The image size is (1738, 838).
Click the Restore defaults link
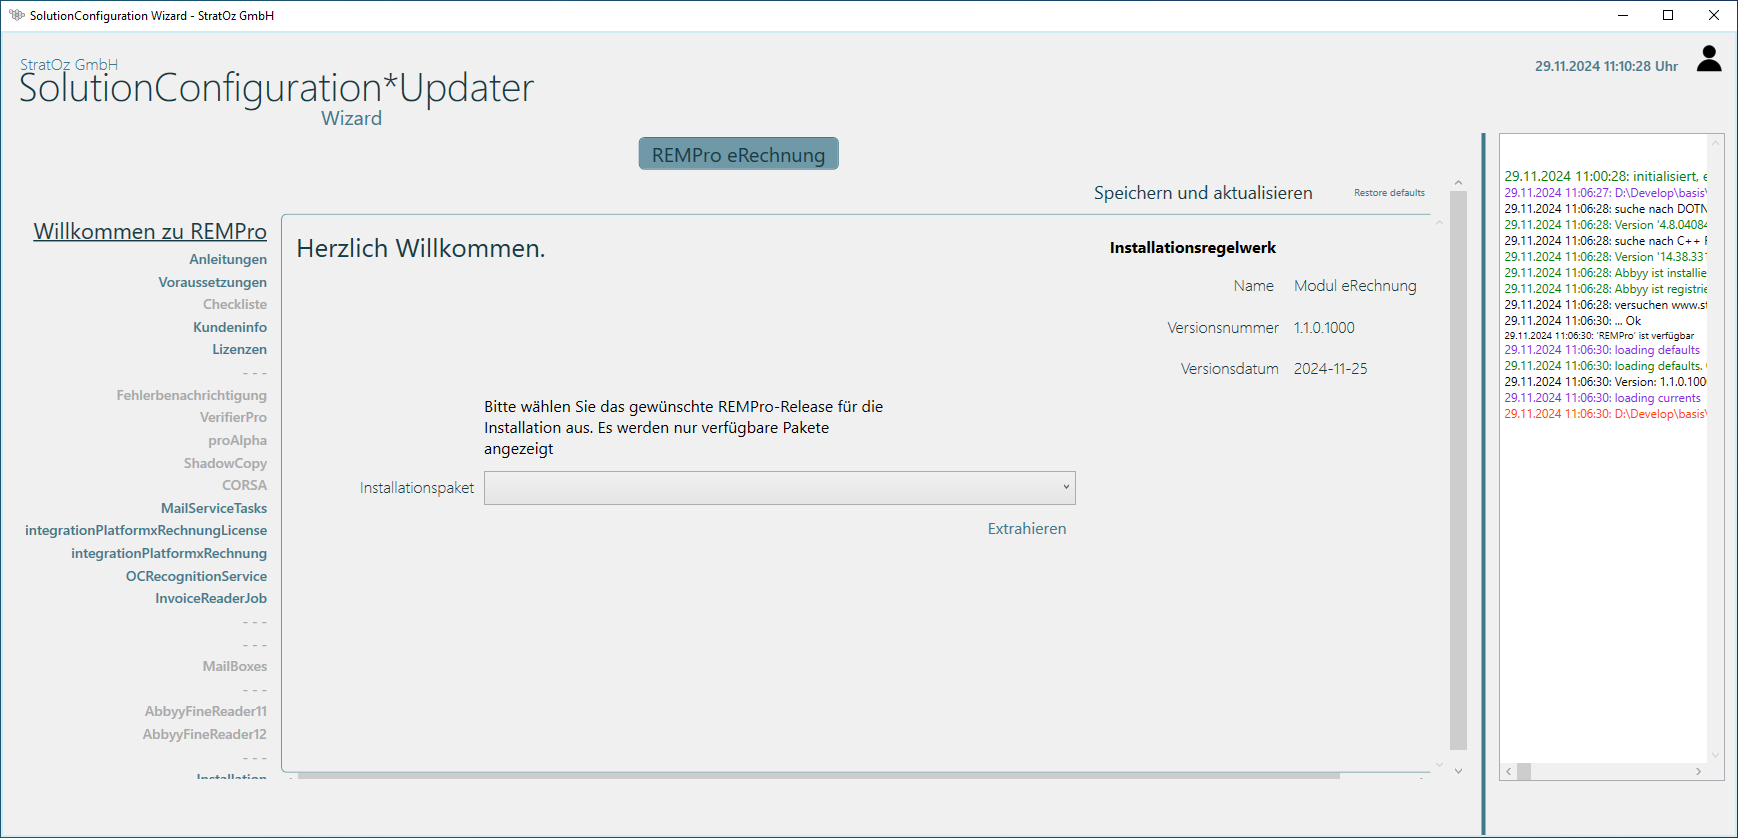[x=1389, y=193]
